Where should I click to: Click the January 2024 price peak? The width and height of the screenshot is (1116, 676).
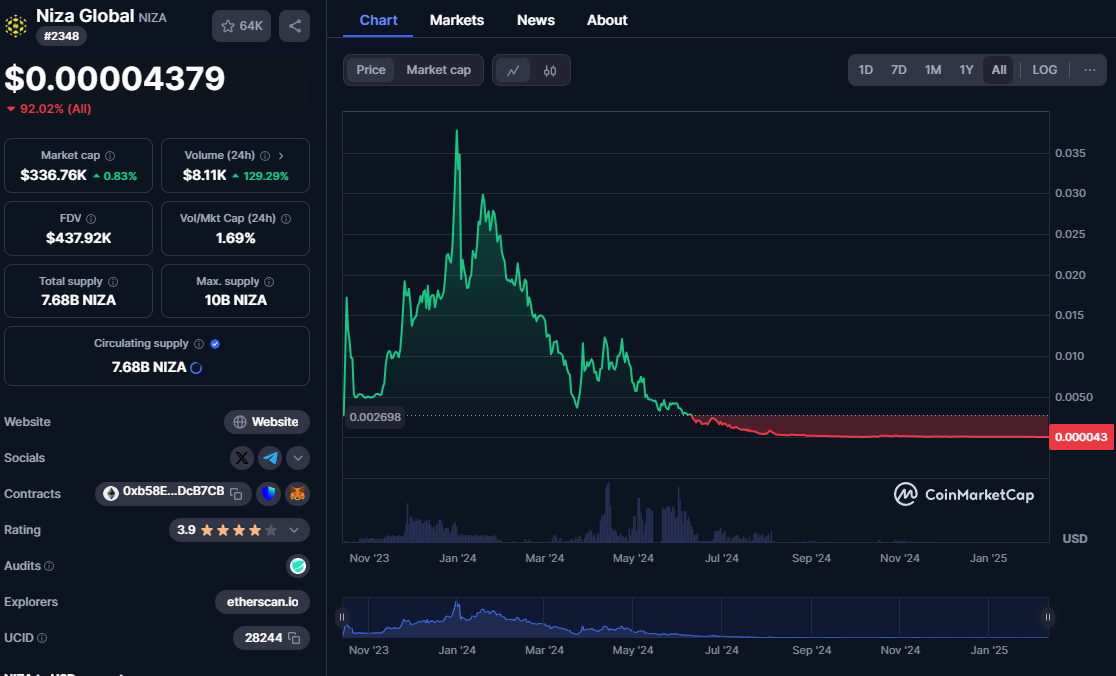(457, 132)
